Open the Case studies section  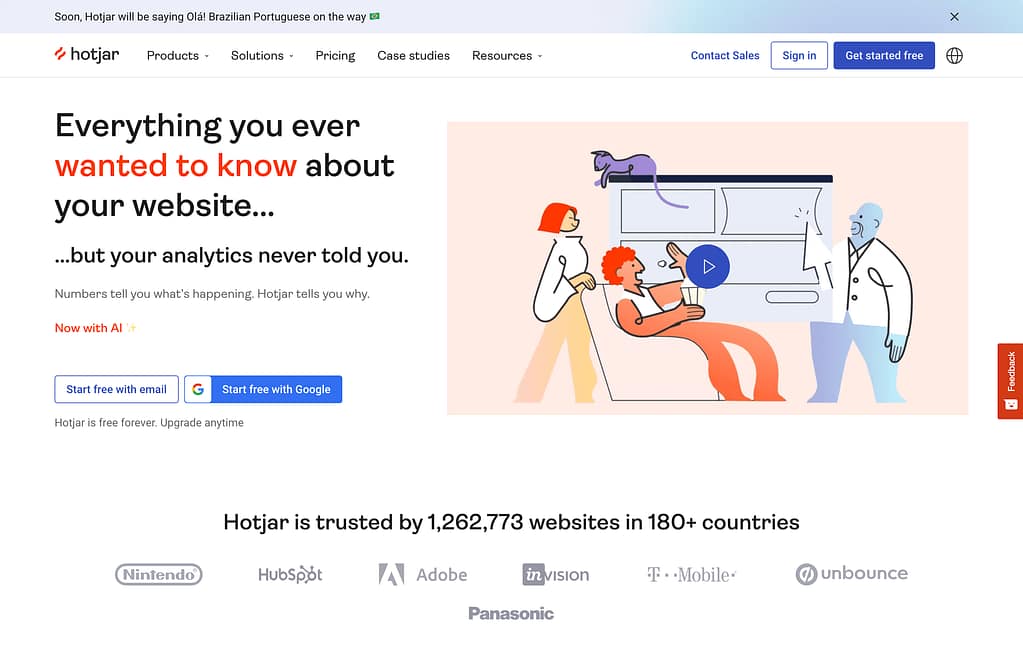(x=413, y=55)
